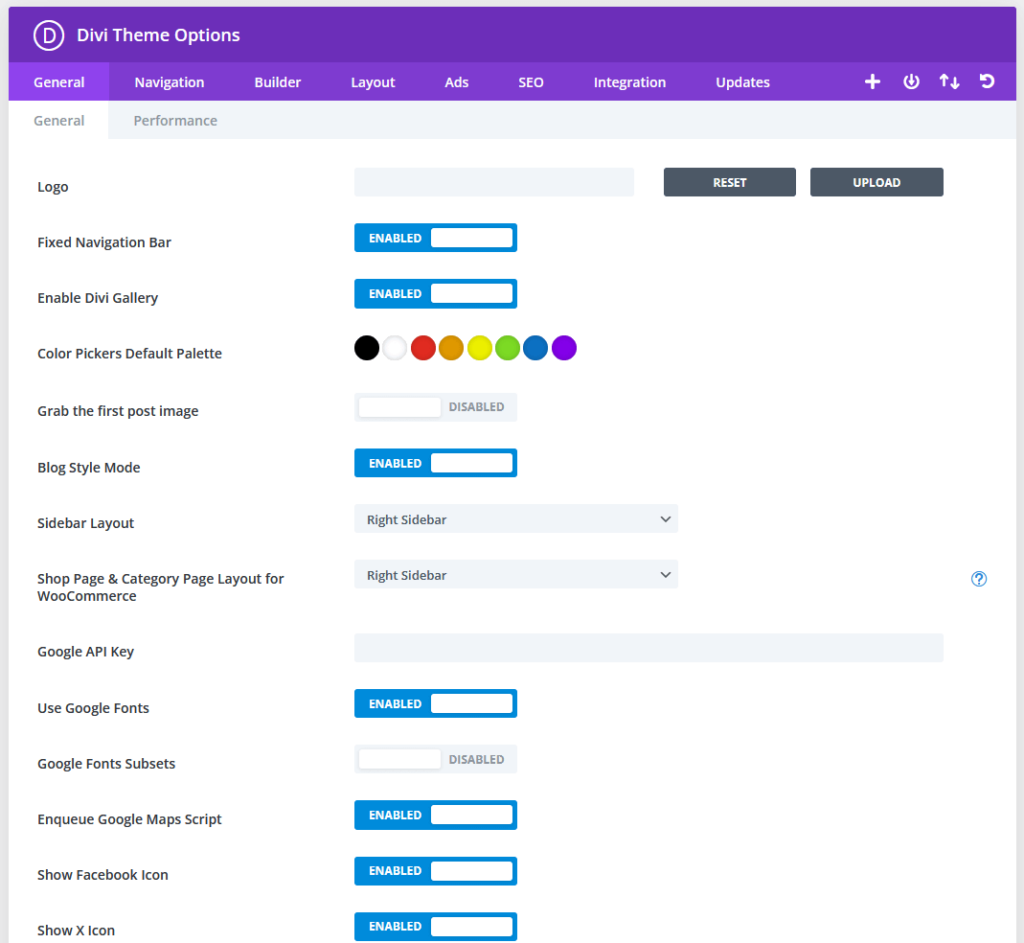The width and height of the screenshot is (1024, 943).
Task: Select the Performance sub-tab
Action: (175, 121)
